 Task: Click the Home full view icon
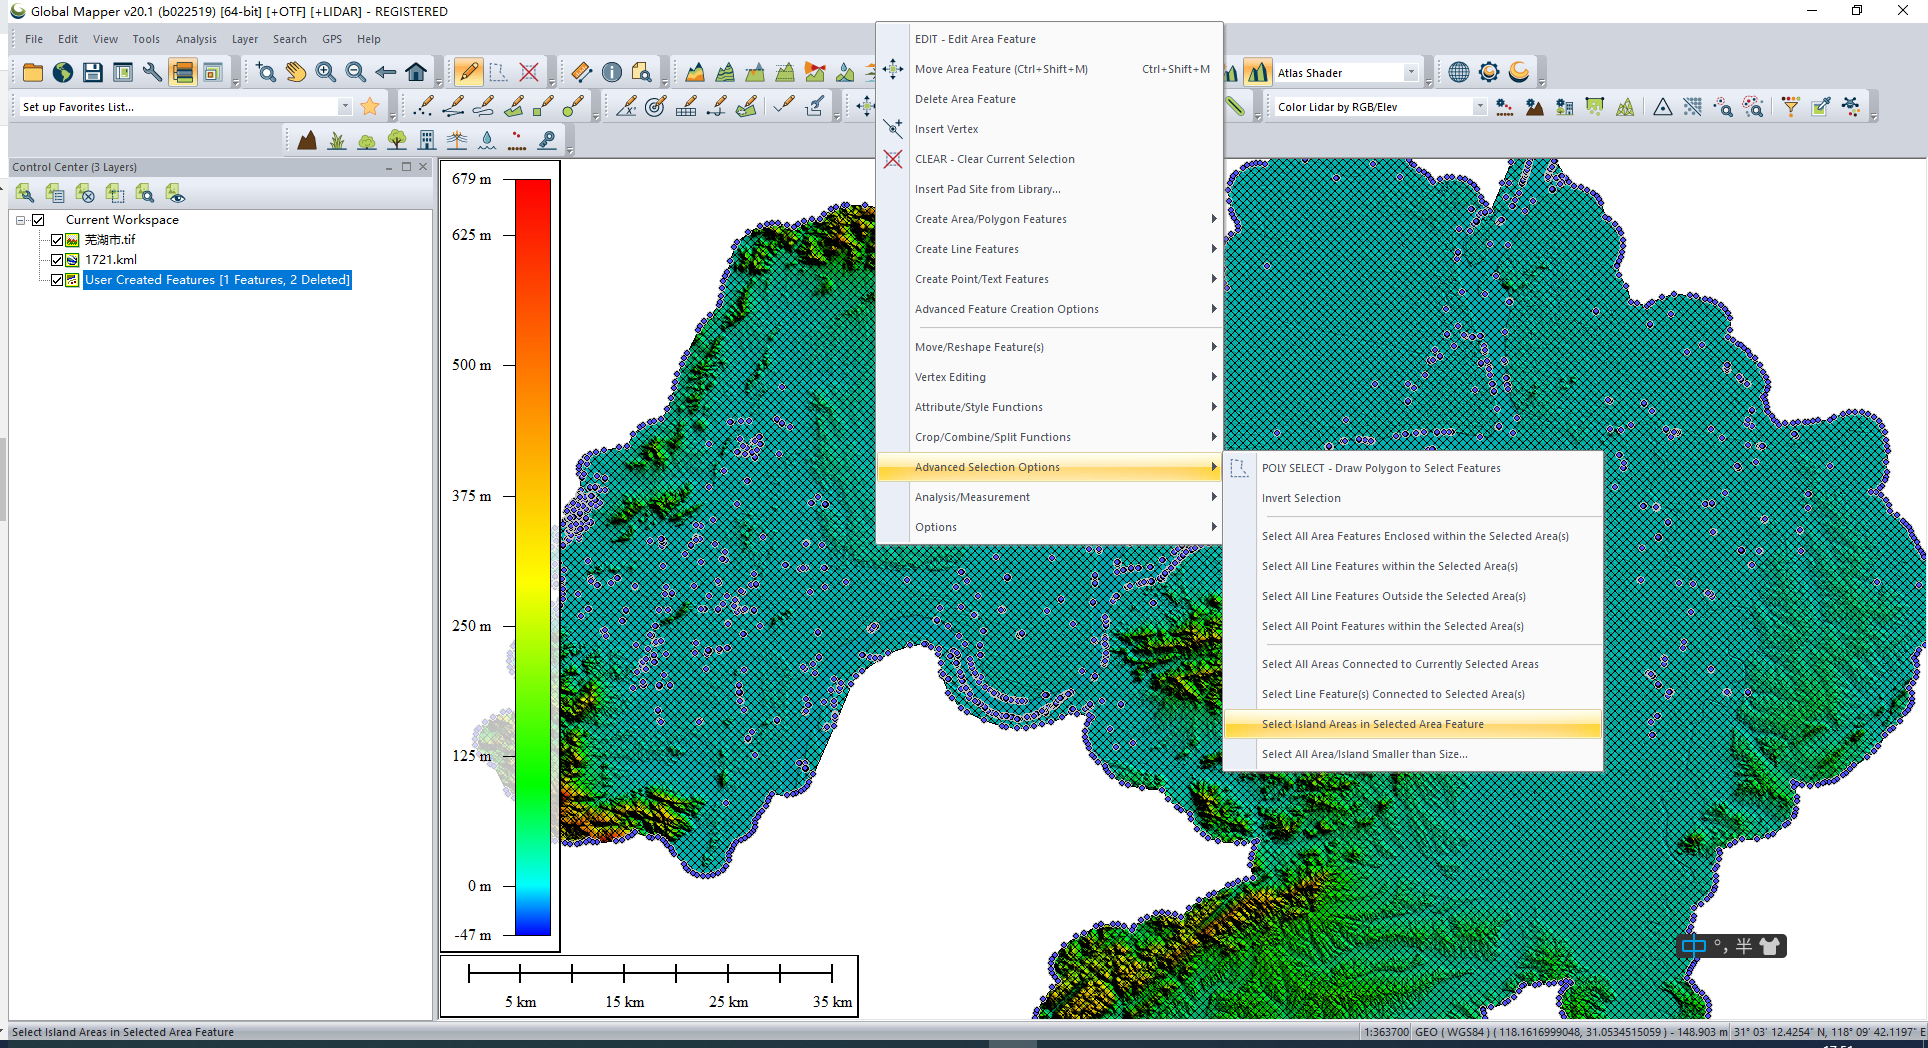coord(416,72)
